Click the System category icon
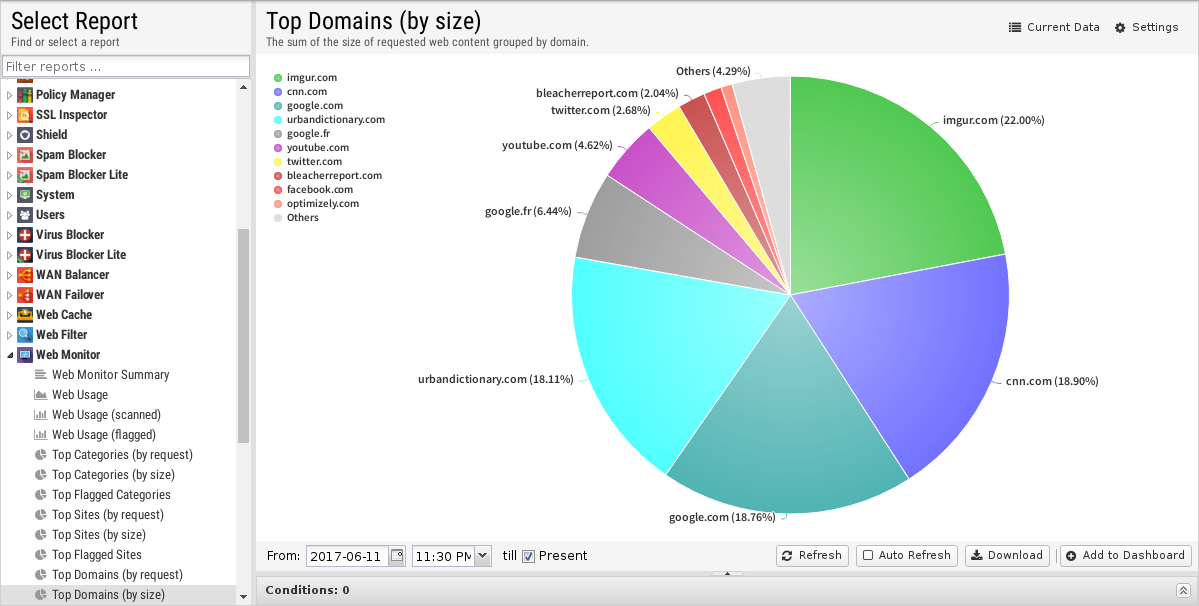This screenshot has height=606, width=1199. [x=24, y=195]
